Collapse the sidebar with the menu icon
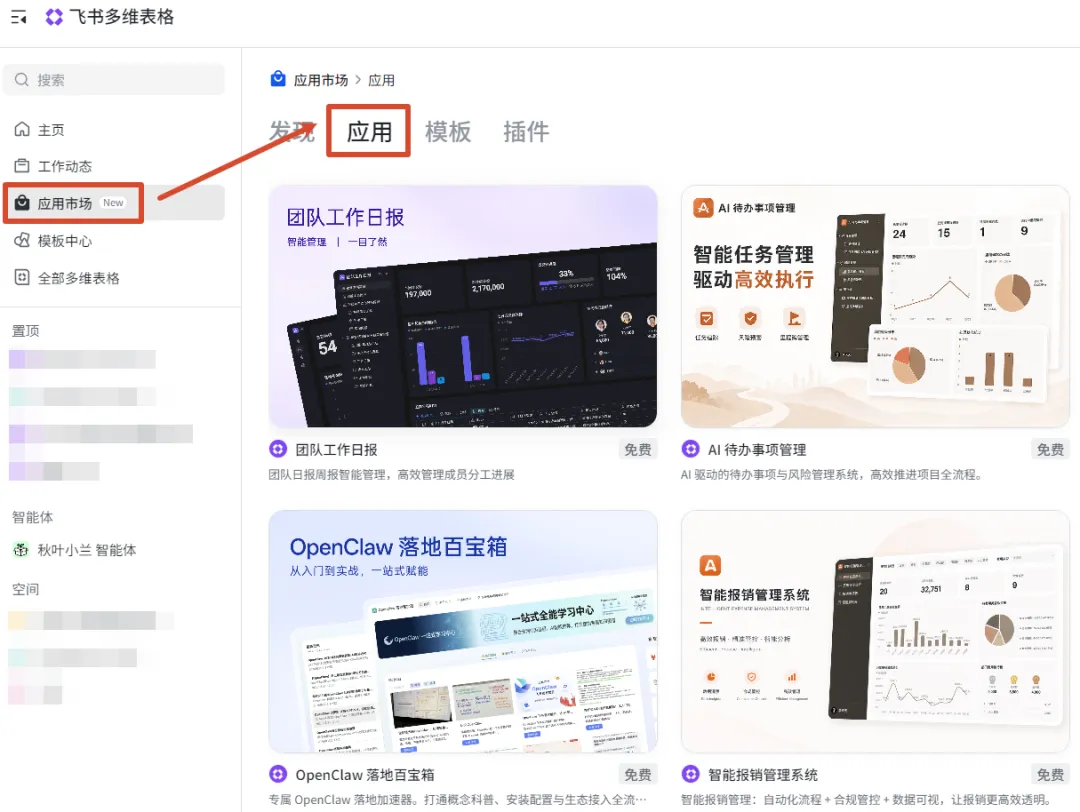 coord(19,17)
